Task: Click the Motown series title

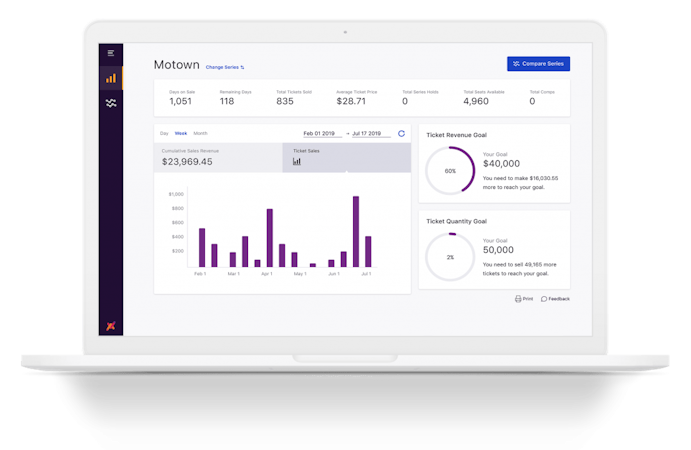Action: click(x=177, y=65)
